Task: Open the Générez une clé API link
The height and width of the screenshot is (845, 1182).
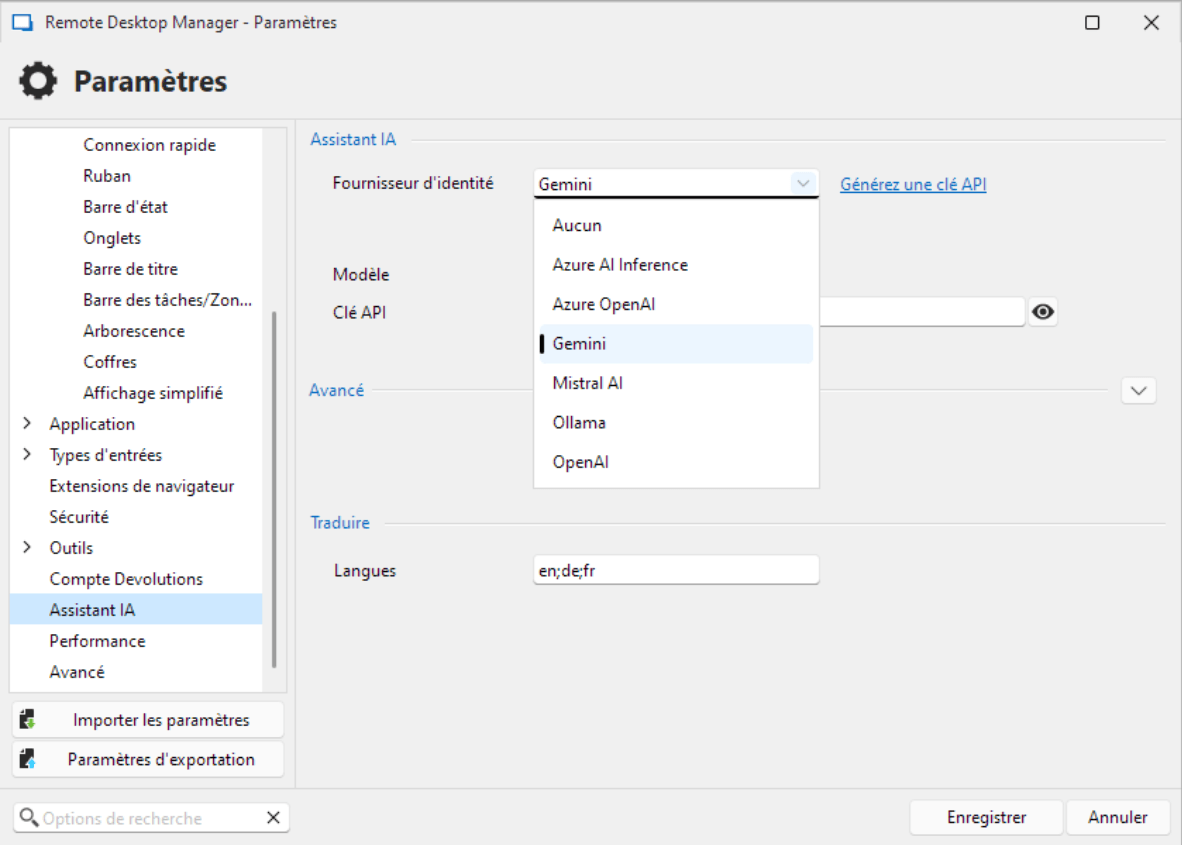Action: coord(913,184)
